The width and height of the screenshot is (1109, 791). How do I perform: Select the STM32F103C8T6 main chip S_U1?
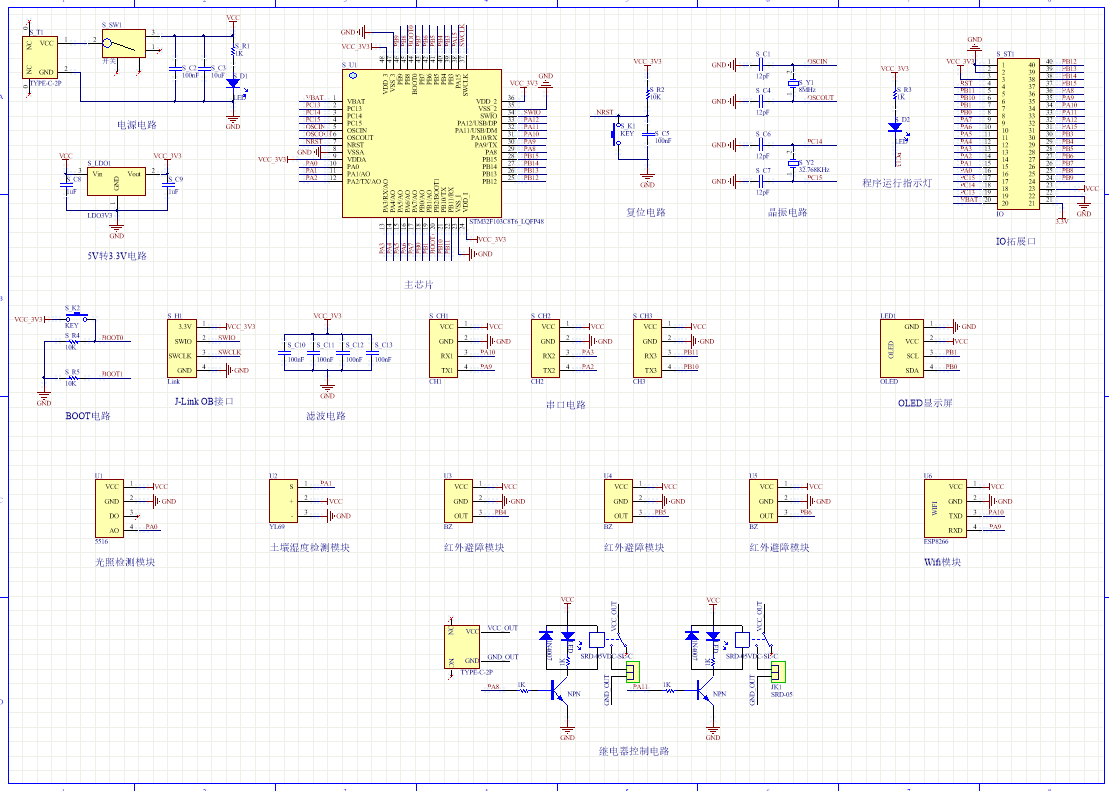[422, 143]
